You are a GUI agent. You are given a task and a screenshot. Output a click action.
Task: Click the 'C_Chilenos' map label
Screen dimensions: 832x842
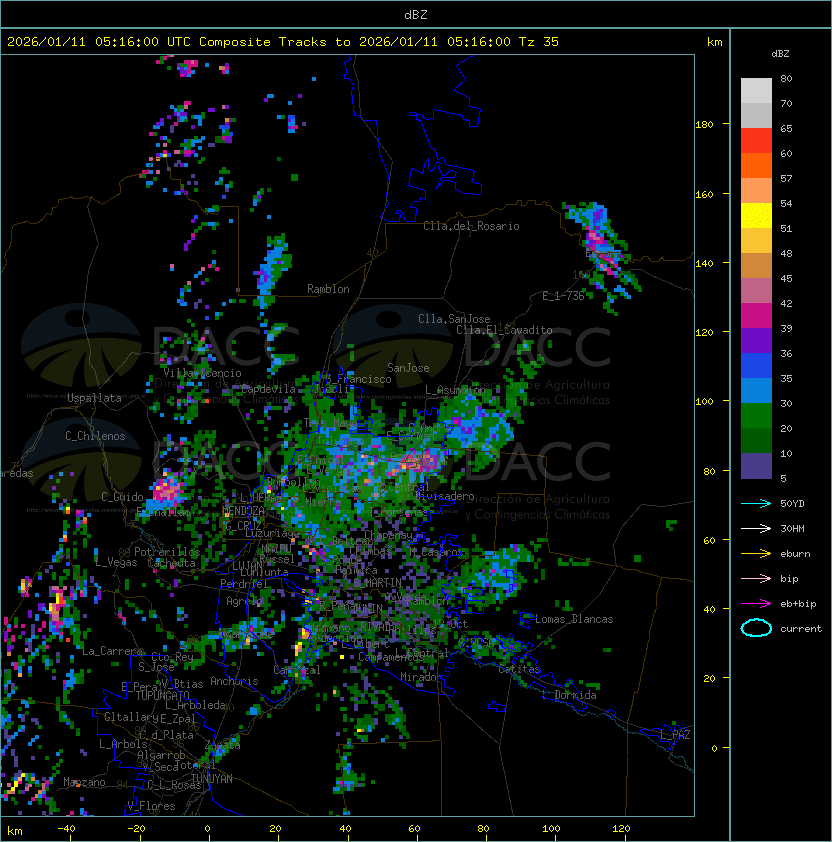pyautogui.click(x=95, y=436)
